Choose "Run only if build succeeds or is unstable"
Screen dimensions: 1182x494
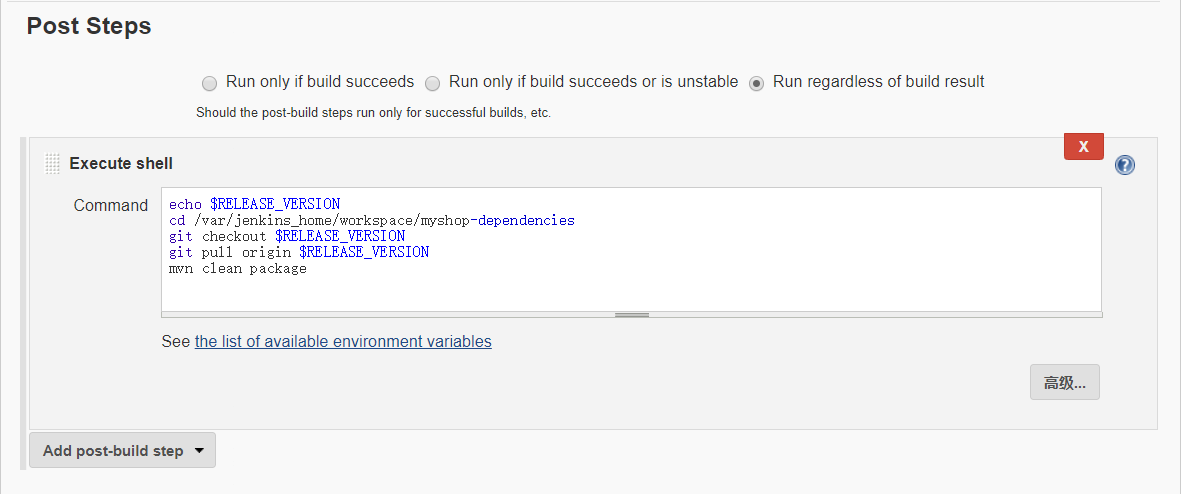click(433, 83)
